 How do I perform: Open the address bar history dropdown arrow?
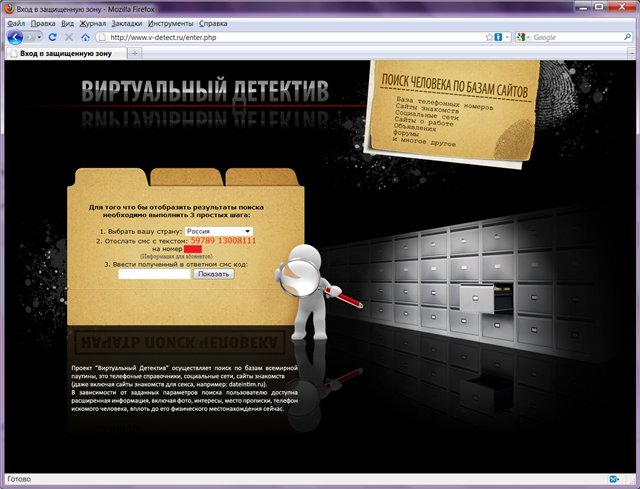[508, 37]
